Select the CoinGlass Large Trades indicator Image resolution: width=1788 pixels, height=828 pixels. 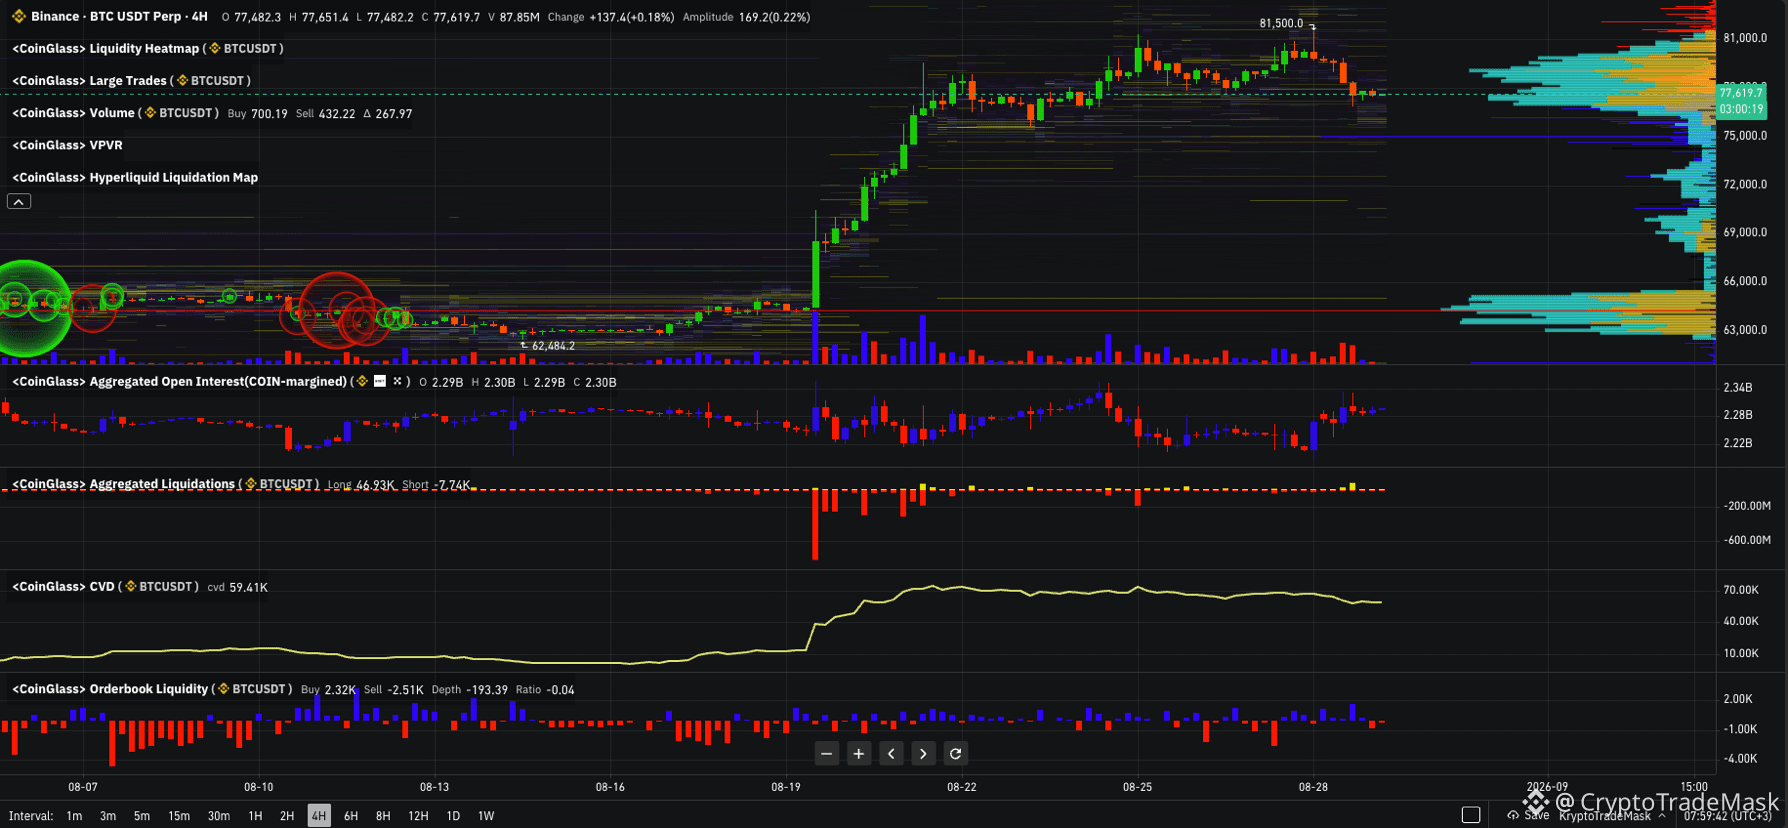tap(89, 81)
